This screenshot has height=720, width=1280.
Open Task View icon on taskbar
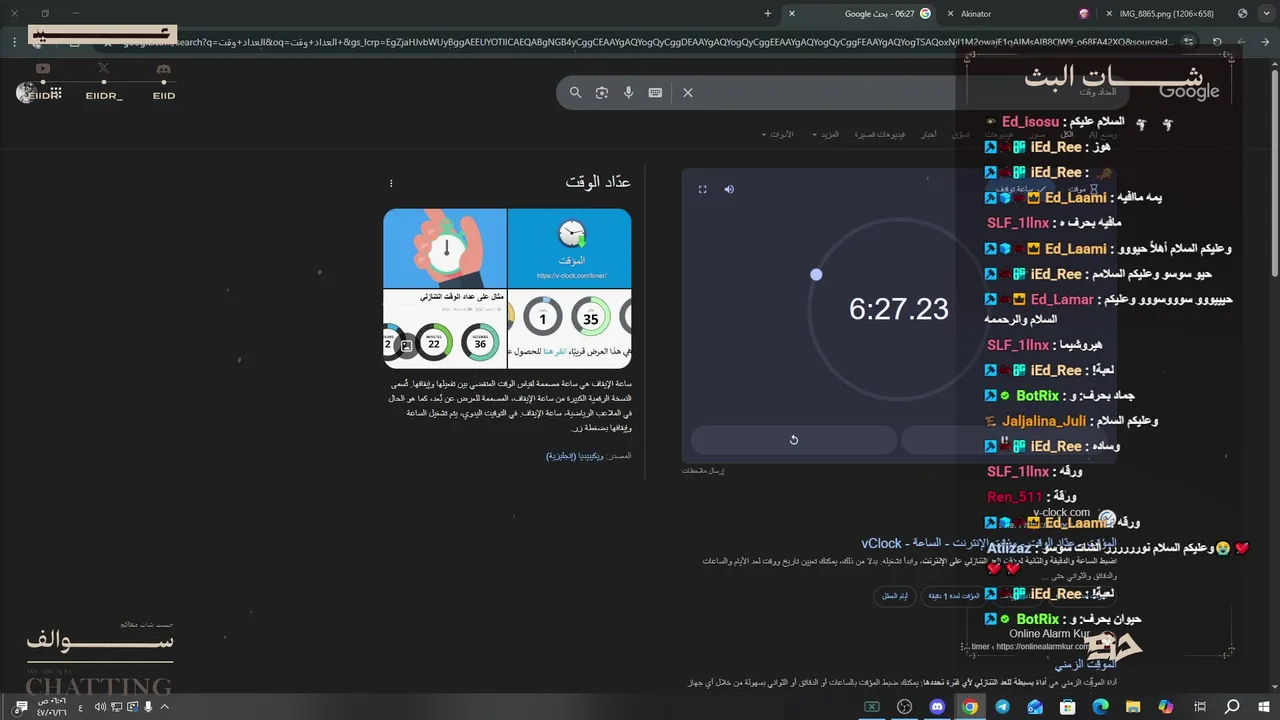click(1199, 707)
